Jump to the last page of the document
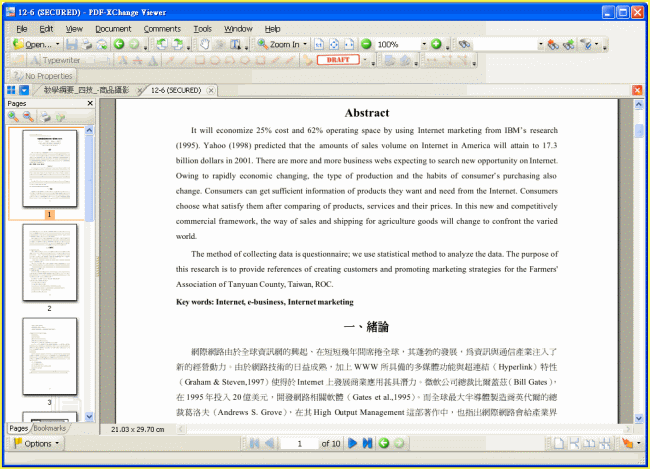The width and height of the screenshot is (650, 469). (367, 443)
